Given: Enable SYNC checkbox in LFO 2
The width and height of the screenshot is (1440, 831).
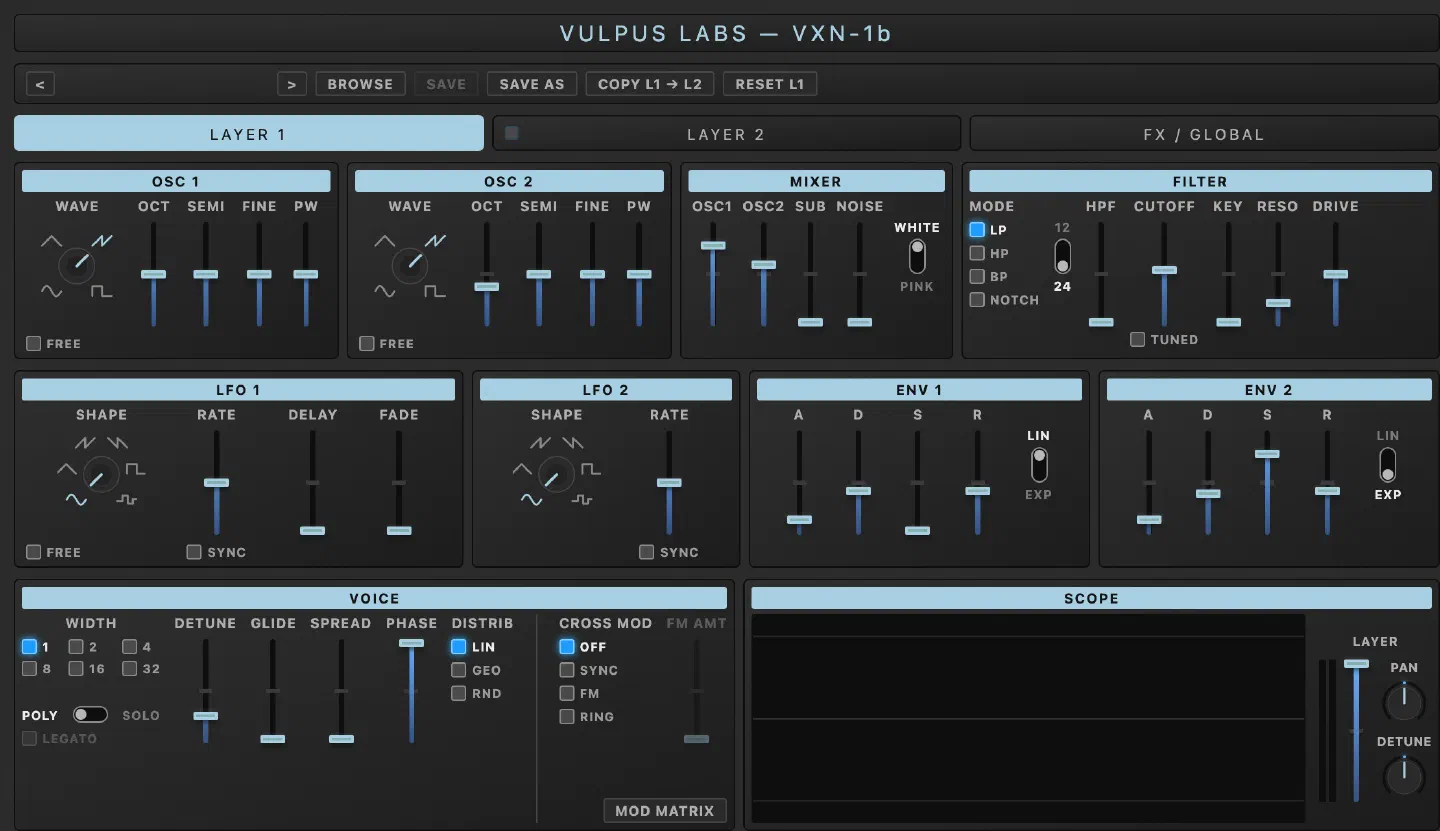Looking at the screenshot, I should (647, 552).
